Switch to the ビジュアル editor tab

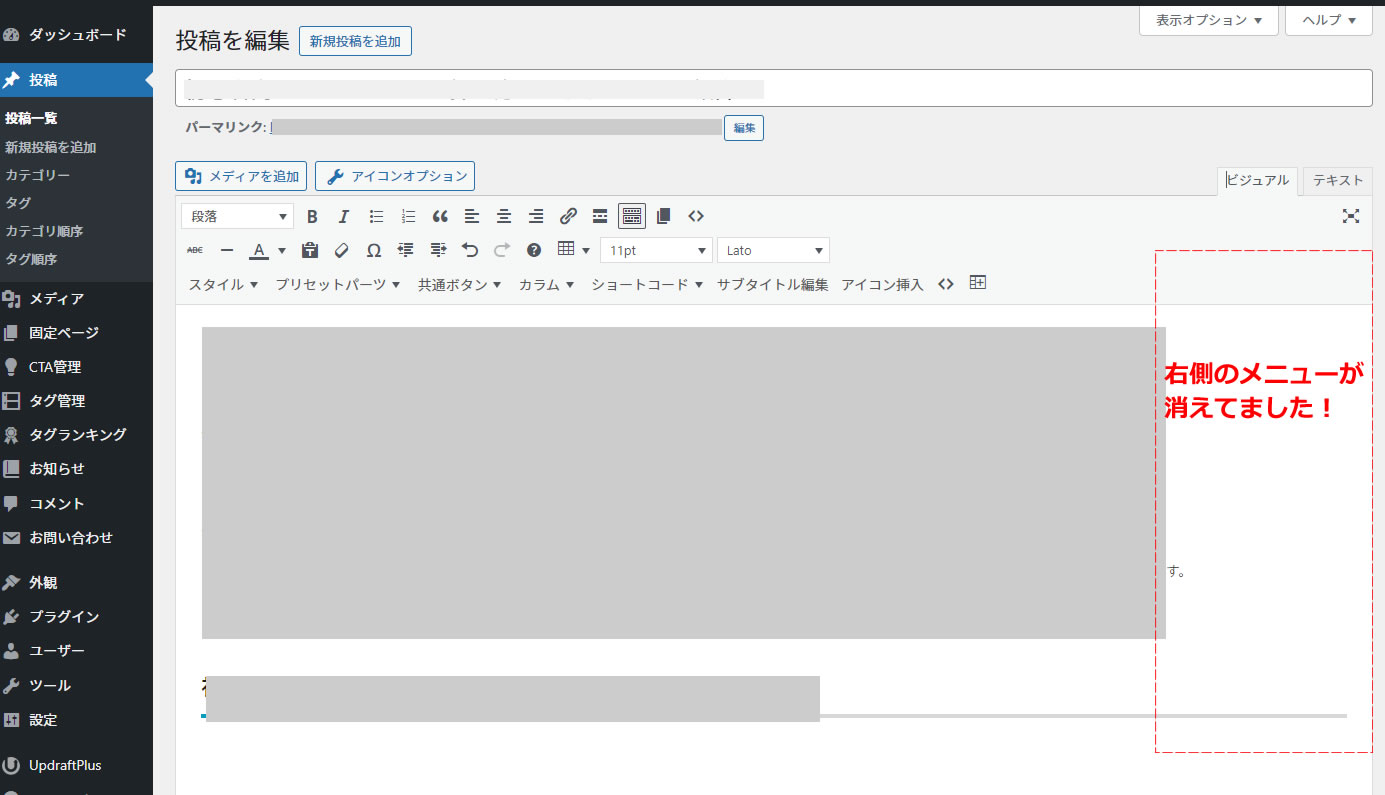pos(1258,181)
